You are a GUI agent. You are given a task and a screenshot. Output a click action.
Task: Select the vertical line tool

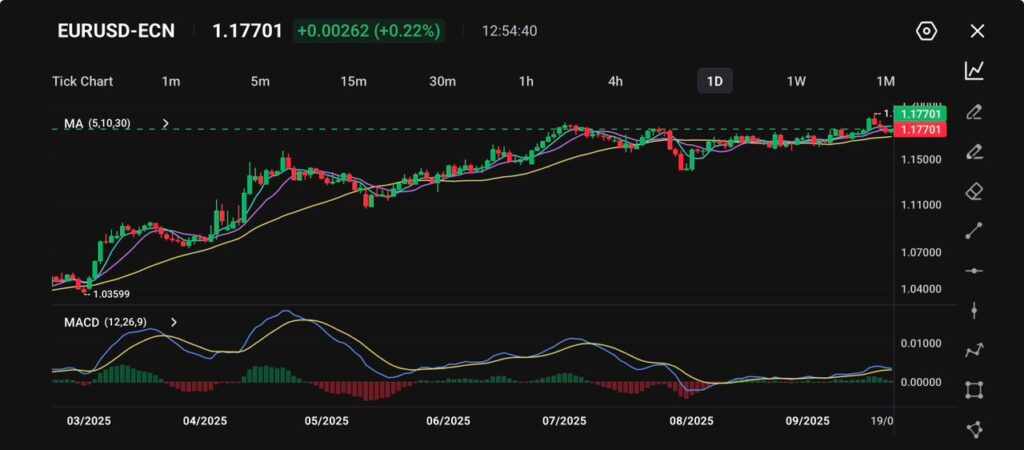pos(974,310)
